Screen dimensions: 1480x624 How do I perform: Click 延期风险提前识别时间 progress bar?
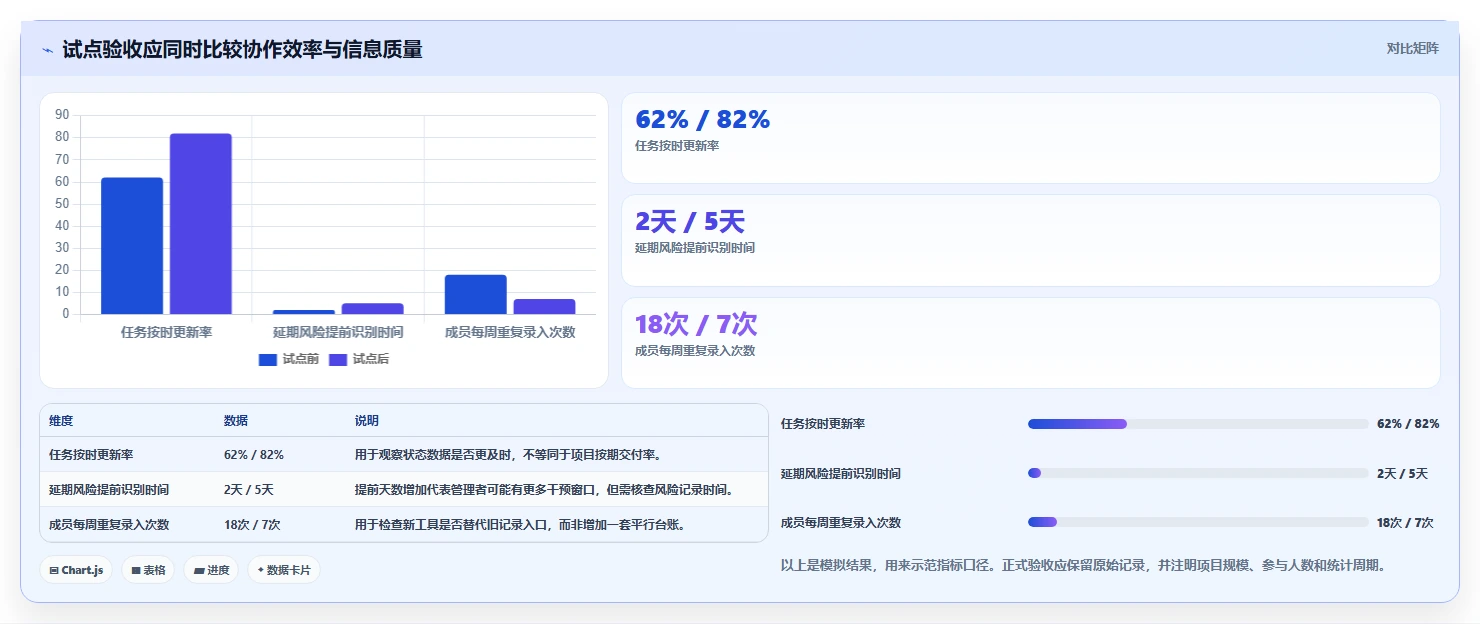tap(1198, 473)
